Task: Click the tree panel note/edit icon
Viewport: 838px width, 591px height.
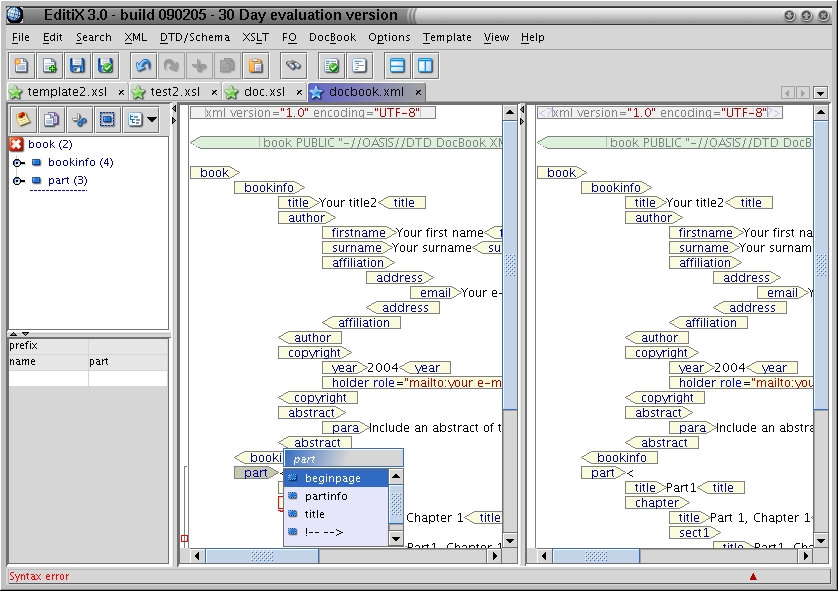Action: [23, 119]
